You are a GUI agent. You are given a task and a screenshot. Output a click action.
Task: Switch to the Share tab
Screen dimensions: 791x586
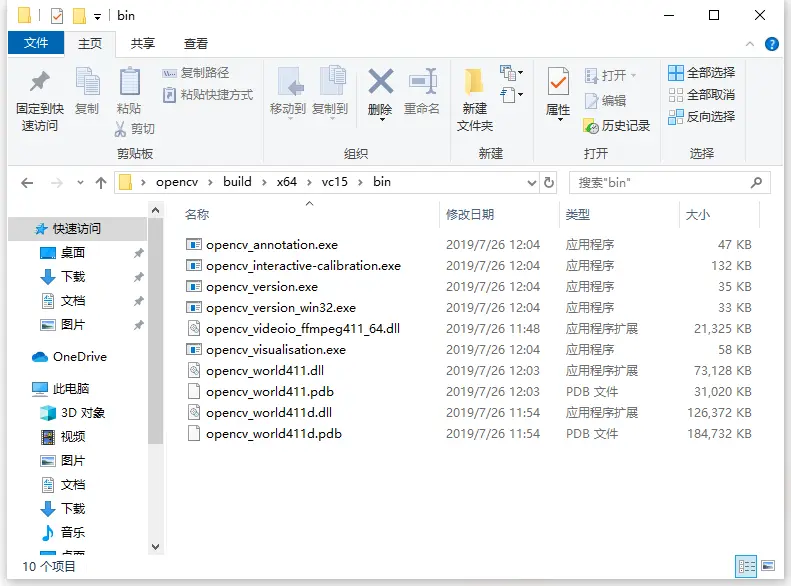point(143,43)
